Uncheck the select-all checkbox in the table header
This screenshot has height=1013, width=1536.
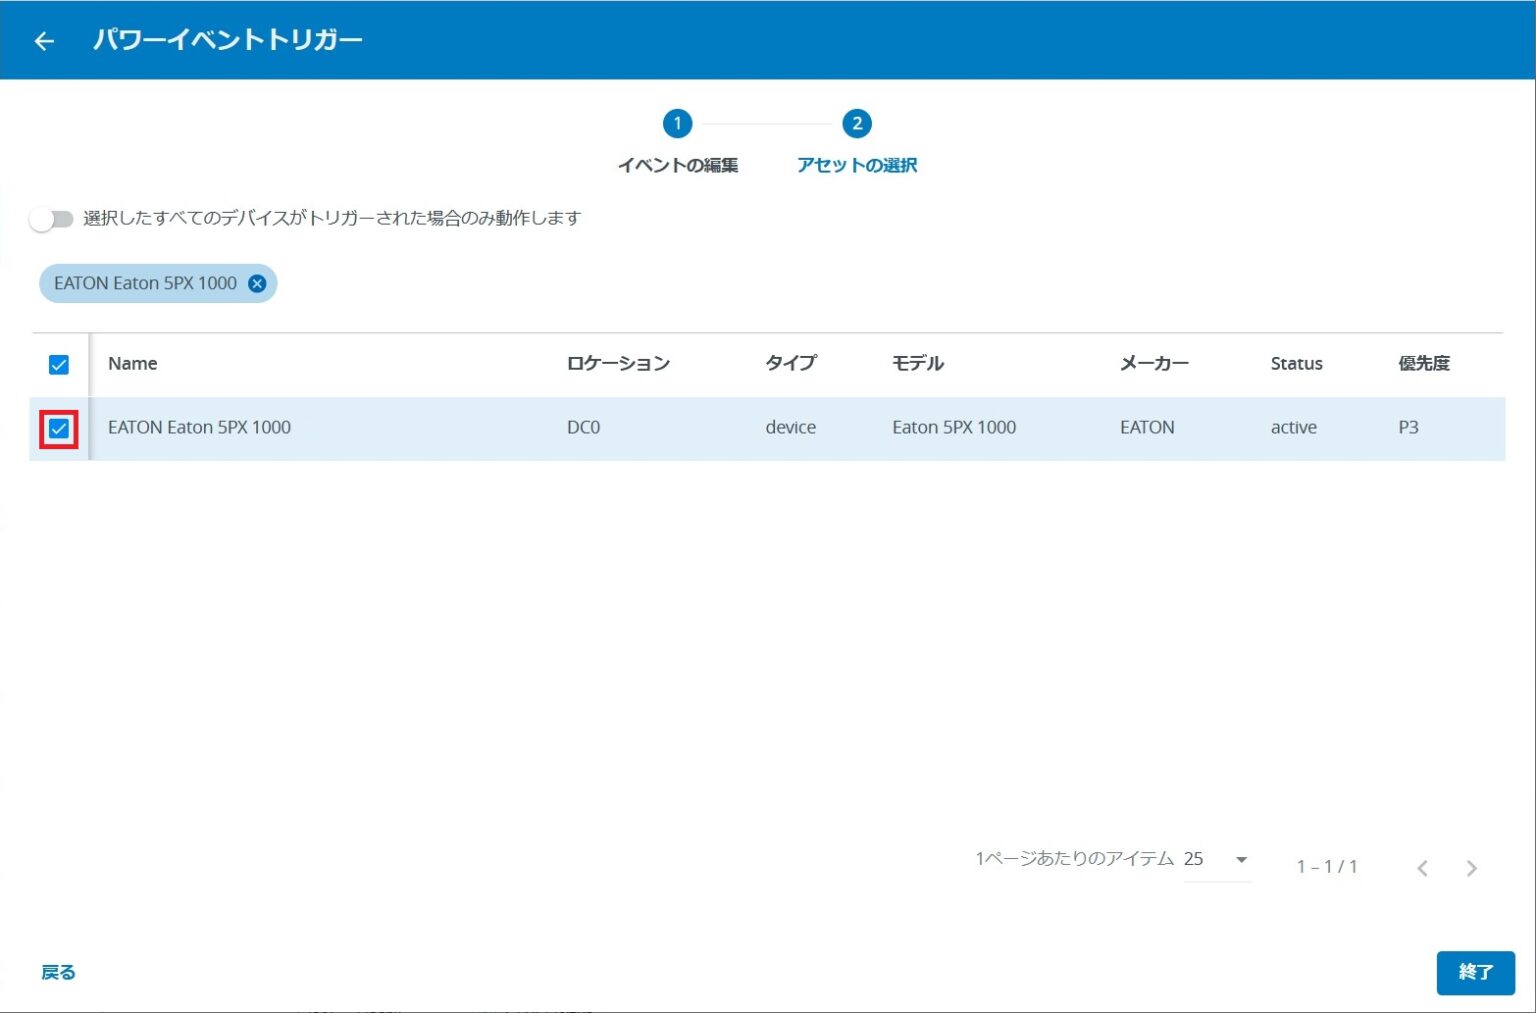pyautogui.click(x=57, y=364)
